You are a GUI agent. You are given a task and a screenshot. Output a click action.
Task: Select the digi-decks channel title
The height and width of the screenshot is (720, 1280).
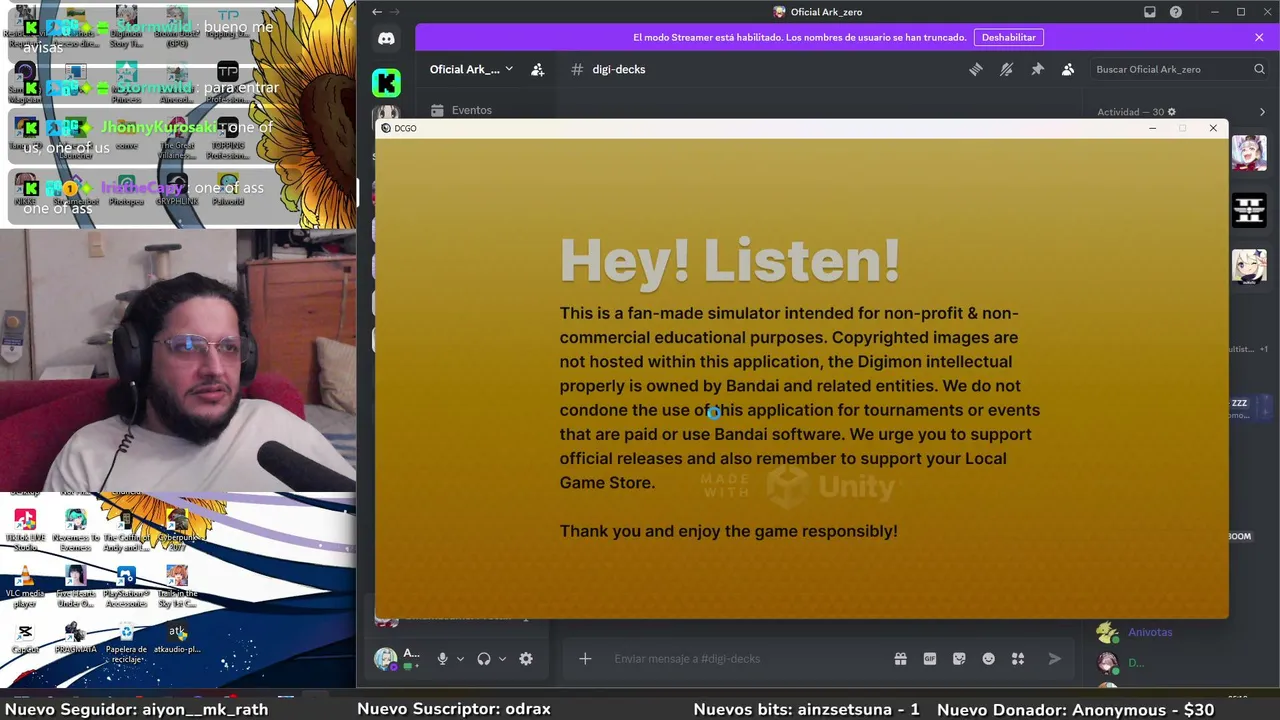618,69
